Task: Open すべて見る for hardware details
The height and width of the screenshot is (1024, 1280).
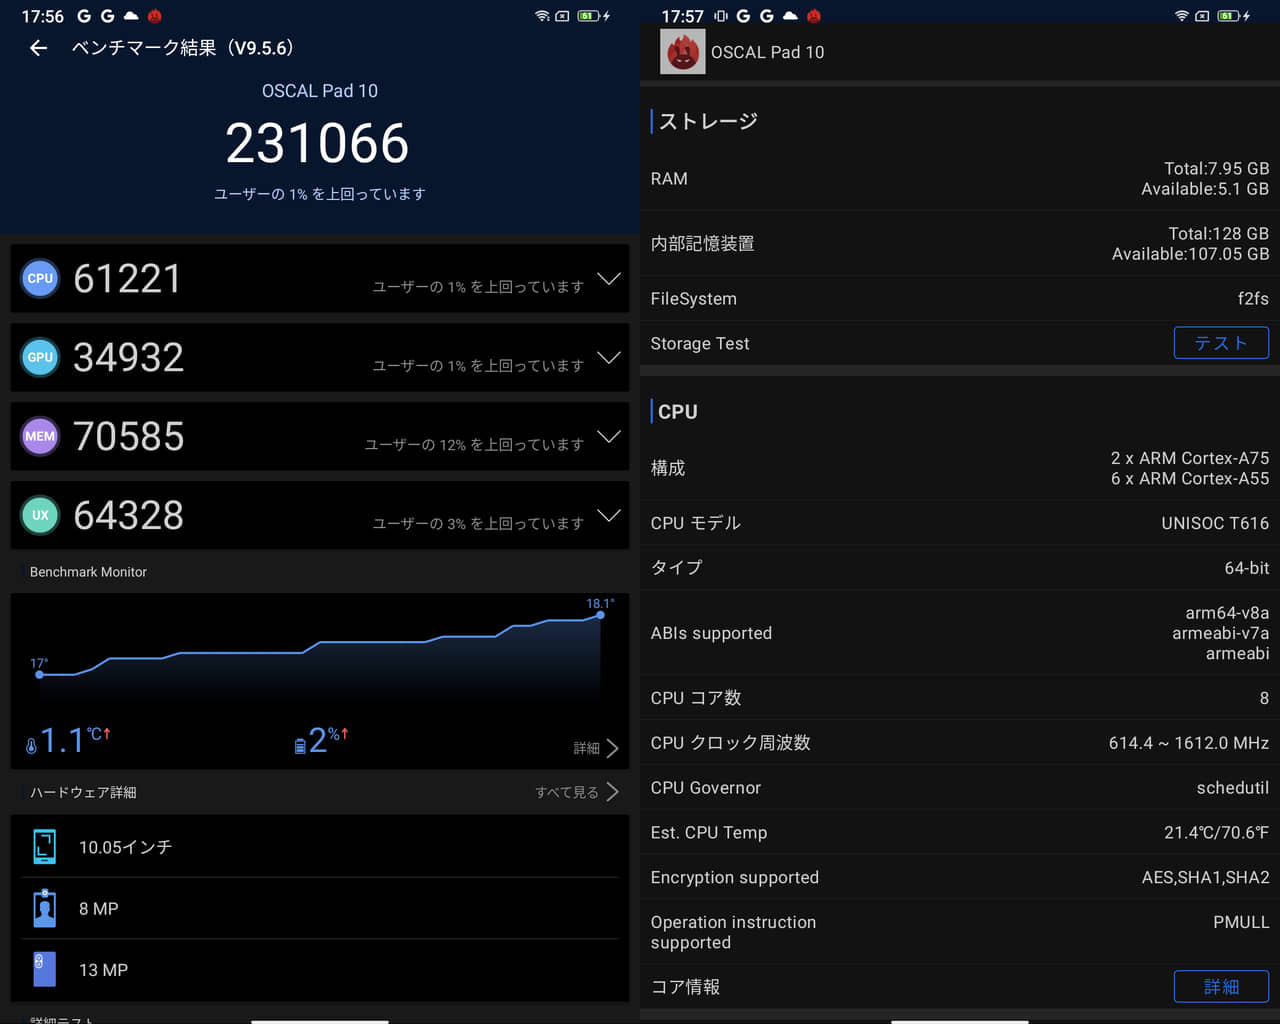Action: pyautogui.click(x=576, y=792)
